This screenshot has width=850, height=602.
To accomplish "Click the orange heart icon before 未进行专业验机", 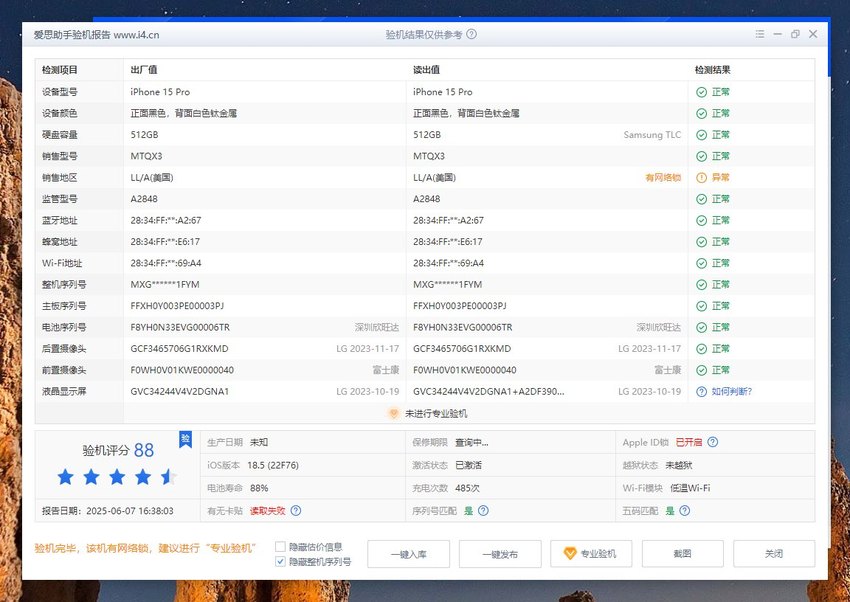I will pyautogui.click(x=394, y=413).
